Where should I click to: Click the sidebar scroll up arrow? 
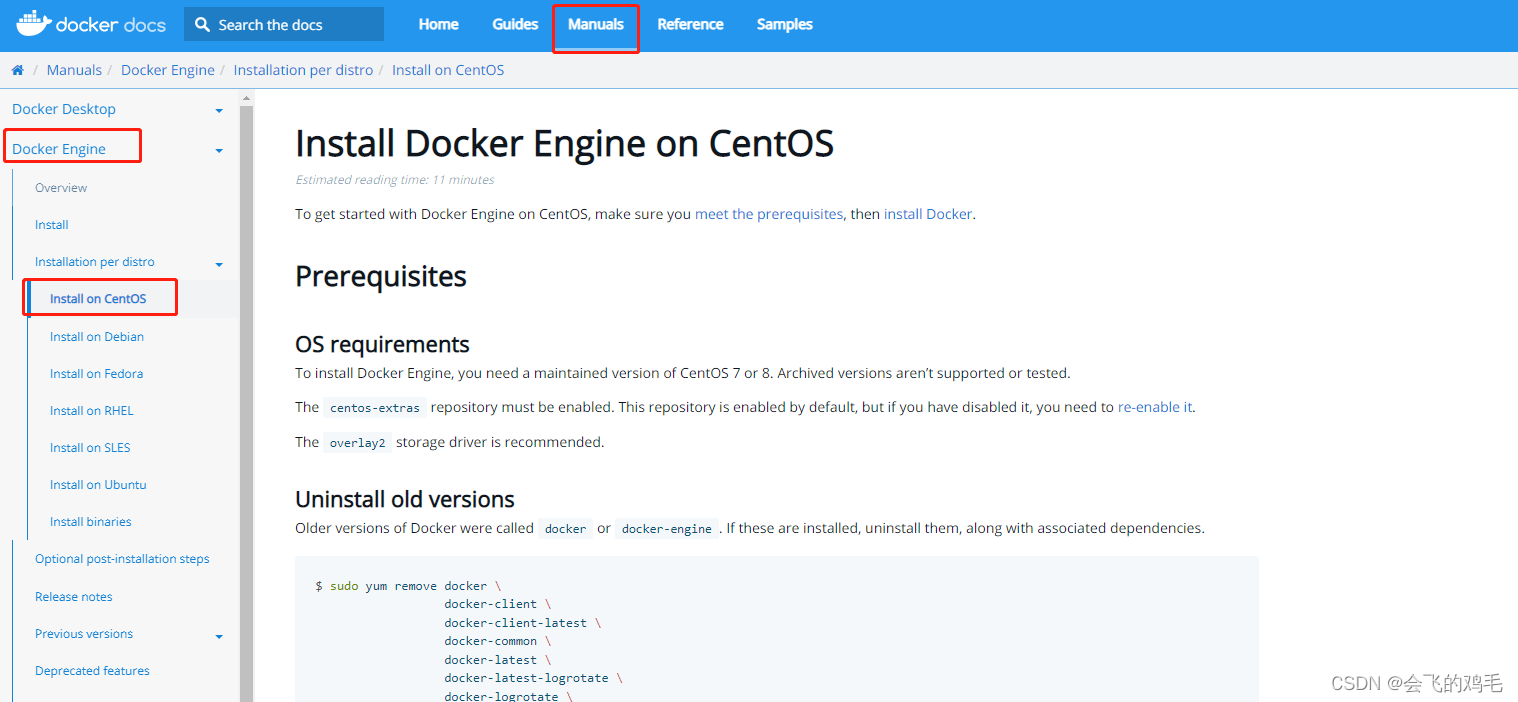click(x=246, y=98)
